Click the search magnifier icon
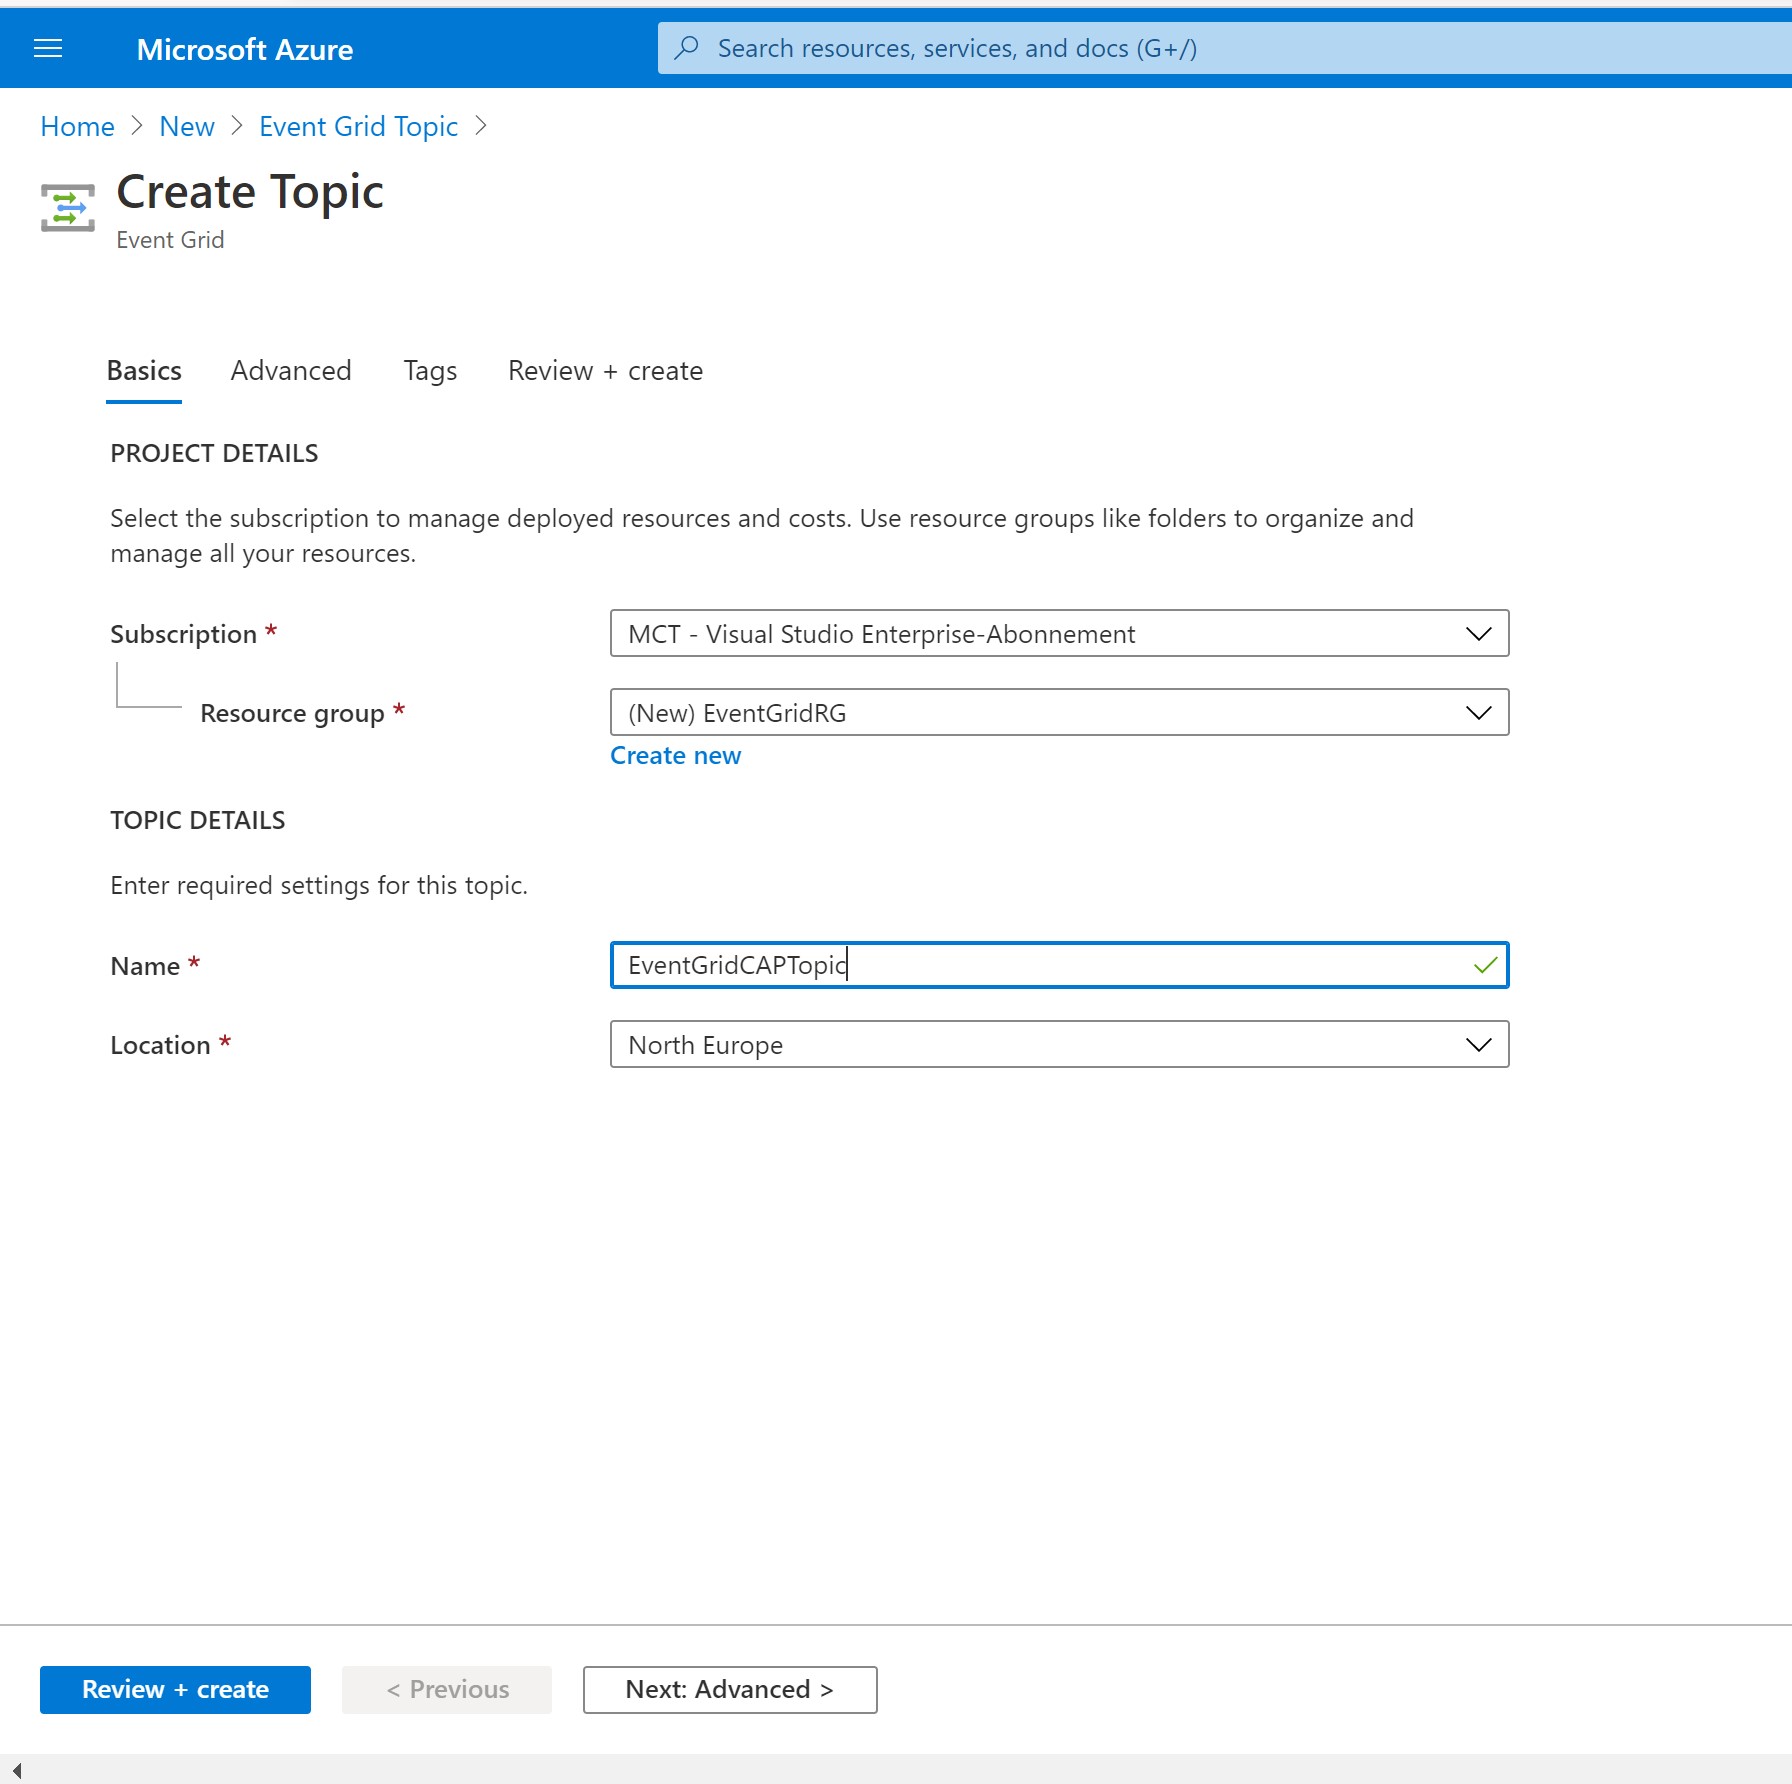The height and width of the screenshot is (1784, 1792). tap(687, 48)
